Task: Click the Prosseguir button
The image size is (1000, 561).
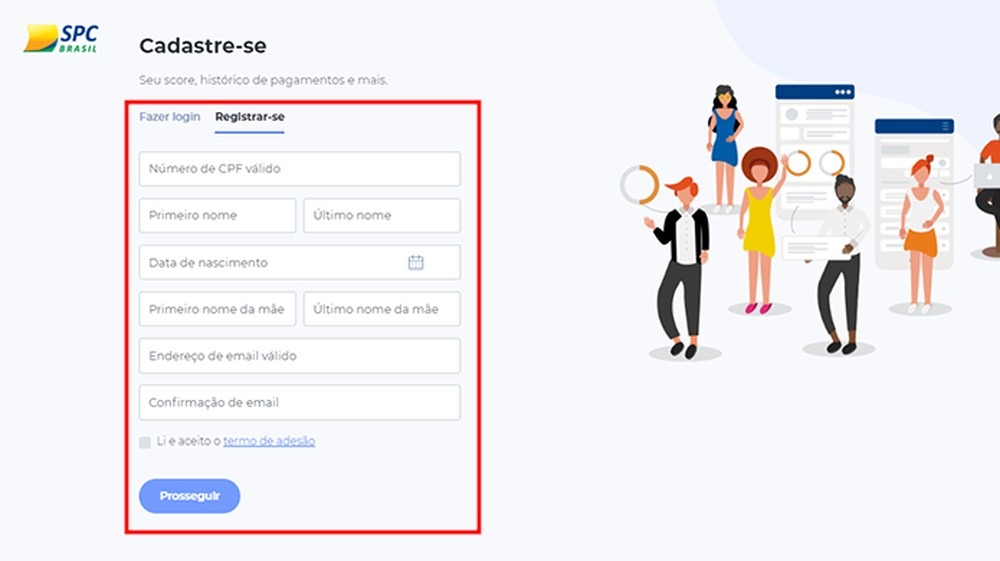Action: 189,496
